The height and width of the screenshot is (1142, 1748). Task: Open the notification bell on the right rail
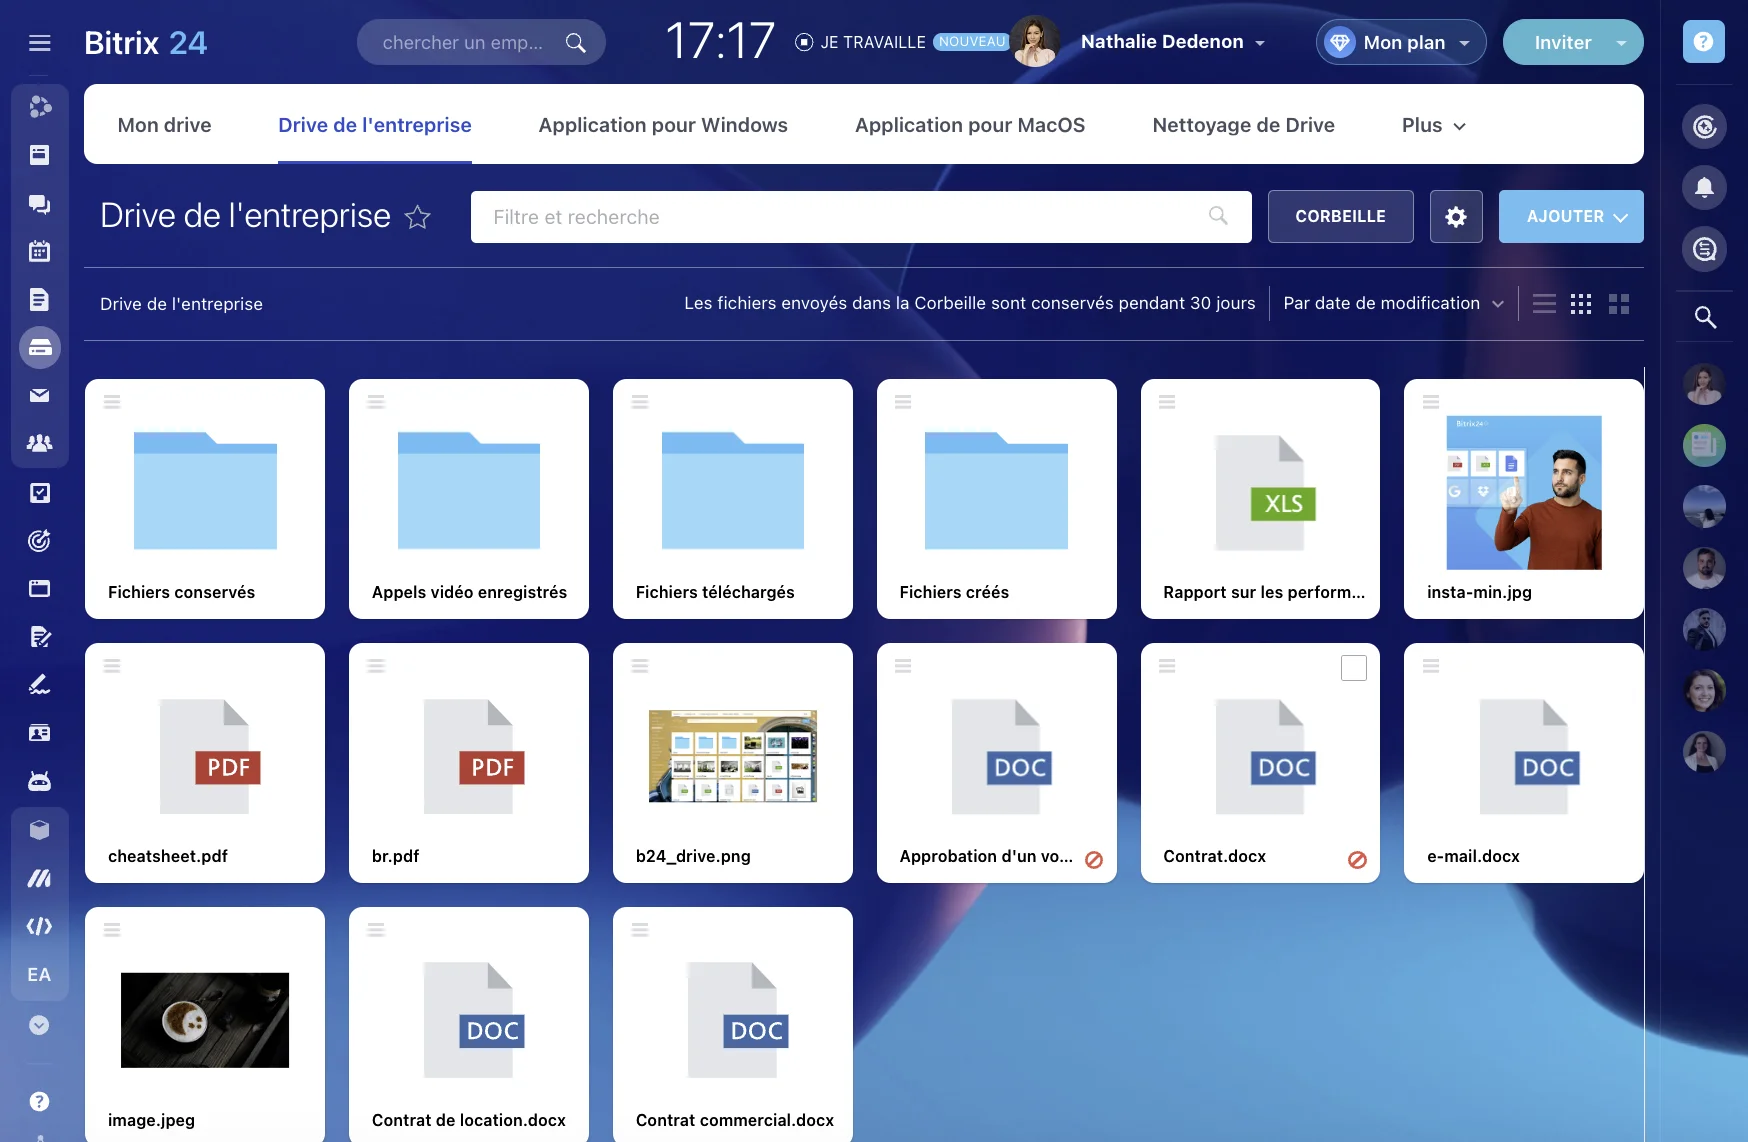coord(1705,188)
